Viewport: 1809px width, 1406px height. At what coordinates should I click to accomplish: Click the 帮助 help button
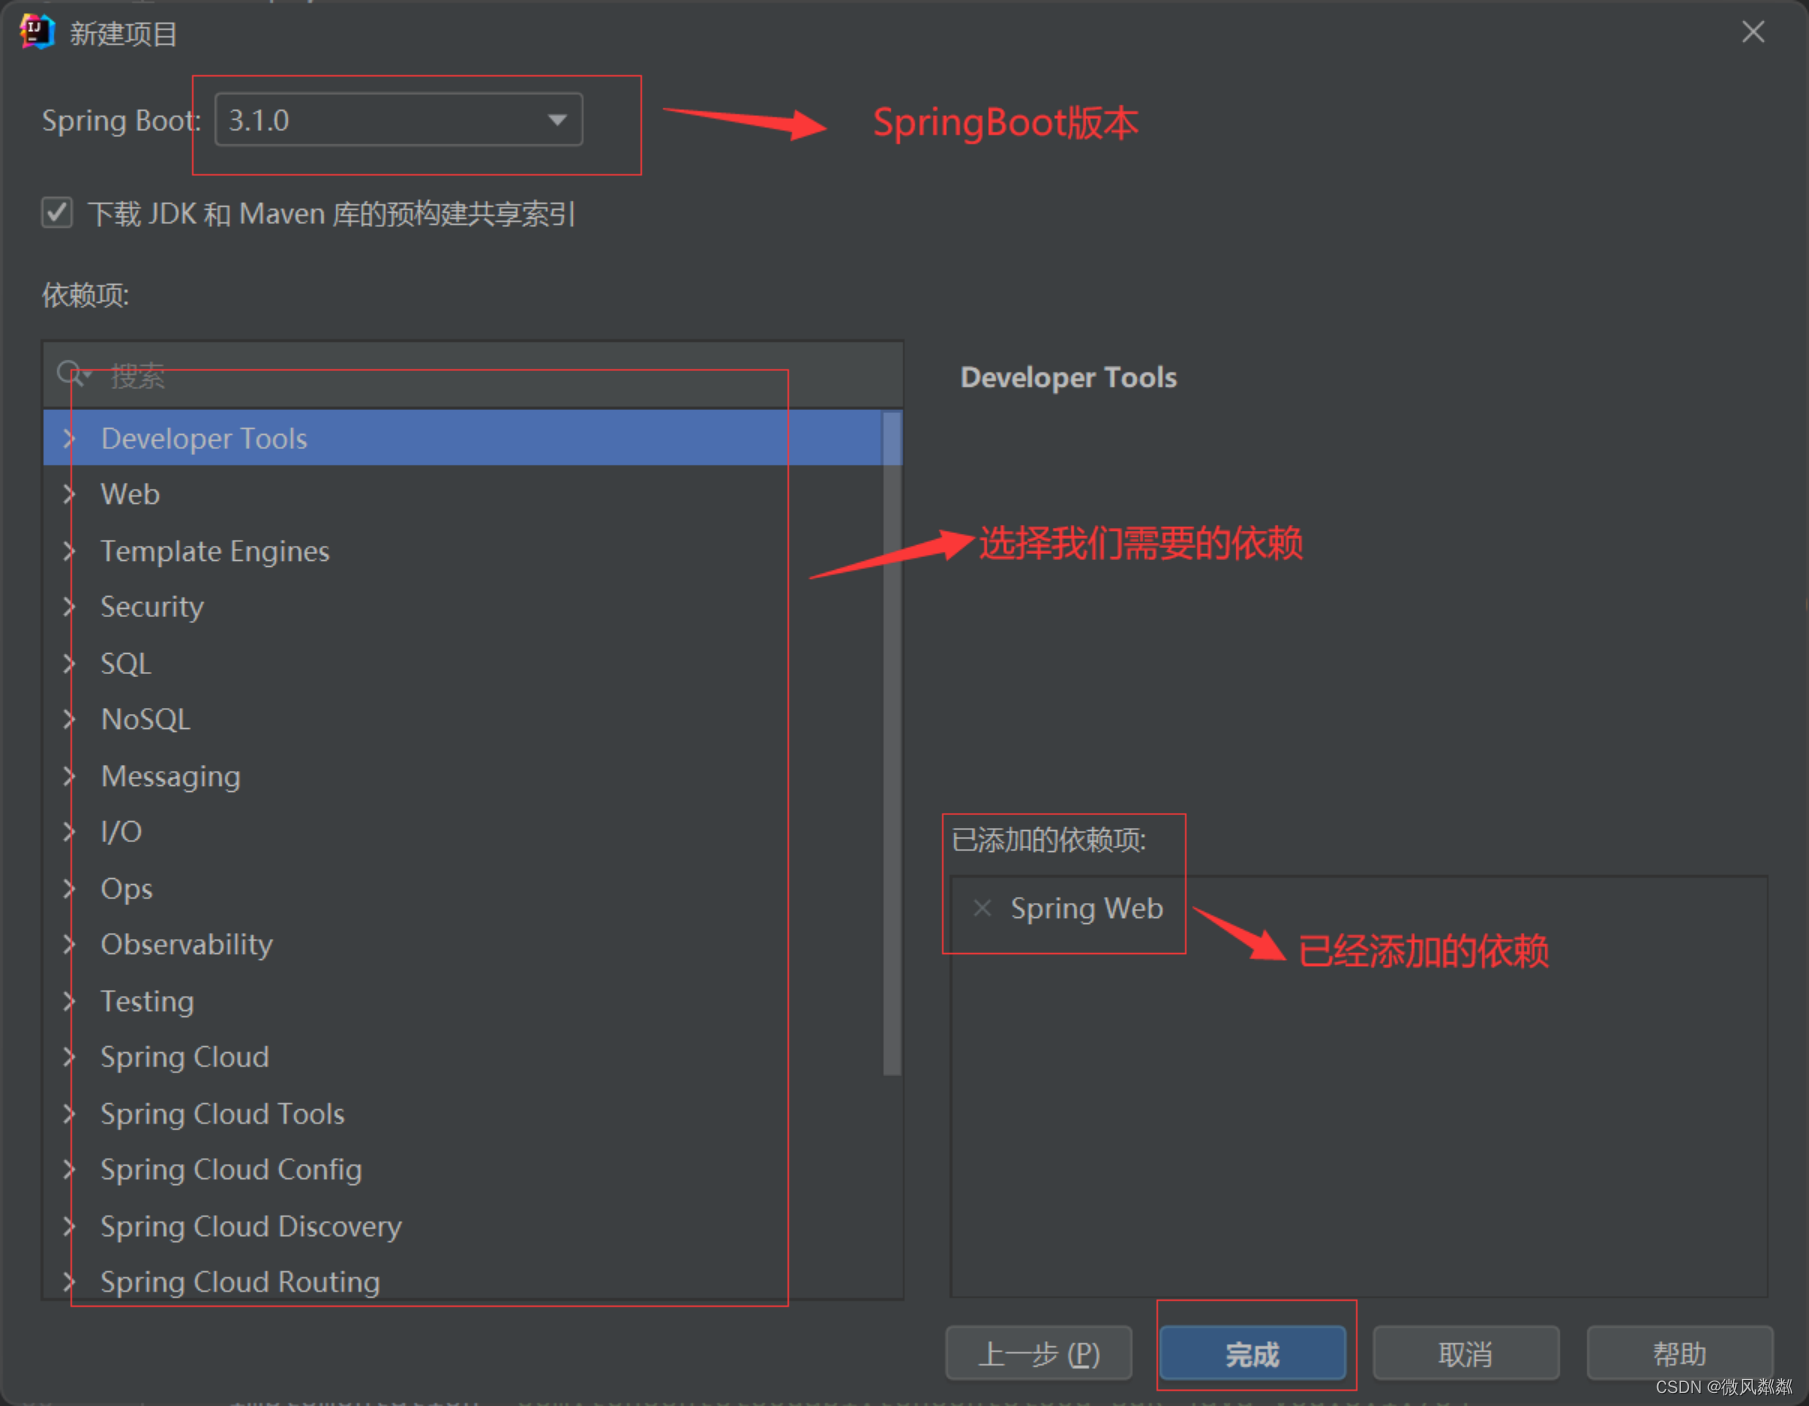(1680, 1354)
